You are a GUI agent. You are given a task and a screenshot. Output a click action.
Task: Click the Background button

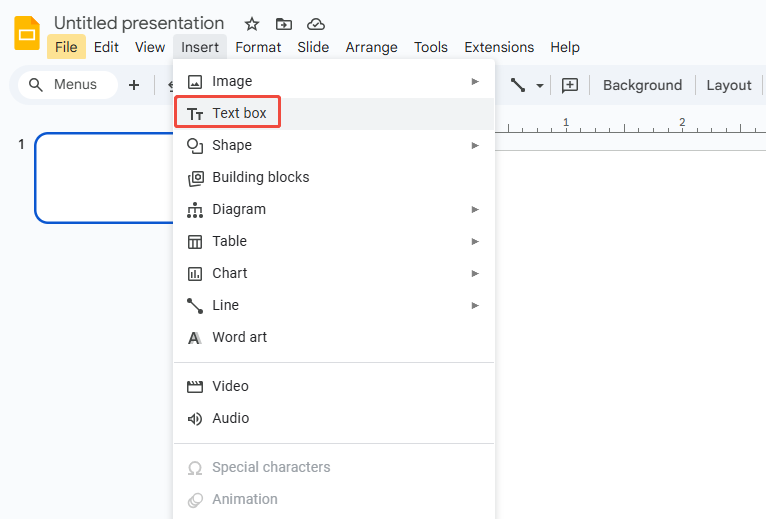tap(642, 85)
